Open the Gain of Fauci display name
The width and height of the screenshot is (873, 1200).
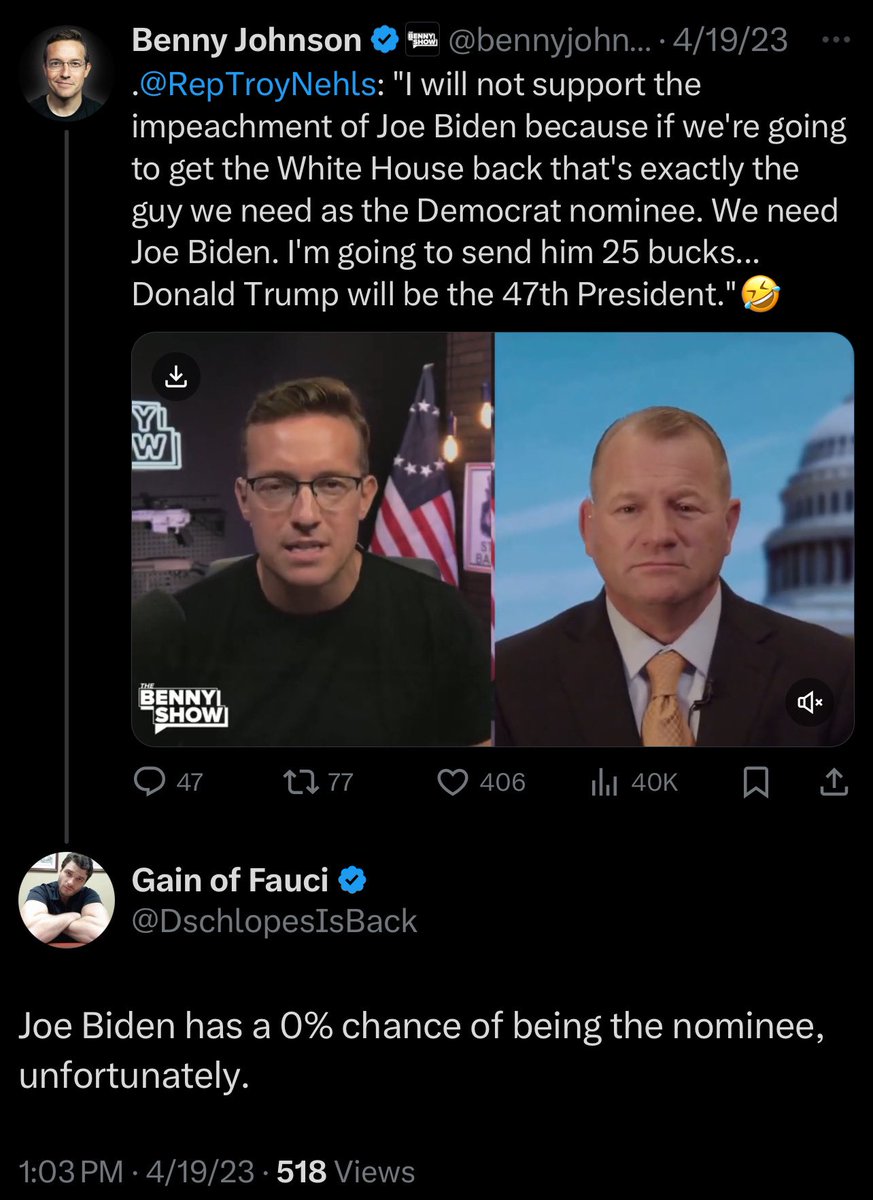tap(230, 881)
